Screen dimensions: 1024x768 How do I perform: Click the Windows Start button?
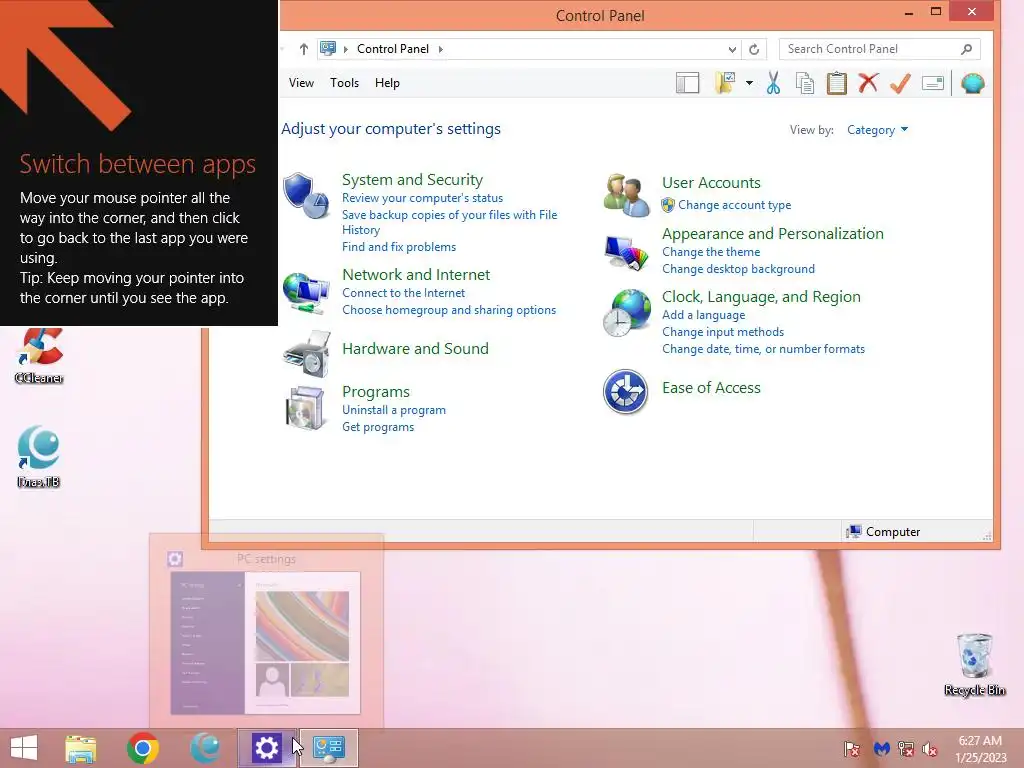coord(24,748)
